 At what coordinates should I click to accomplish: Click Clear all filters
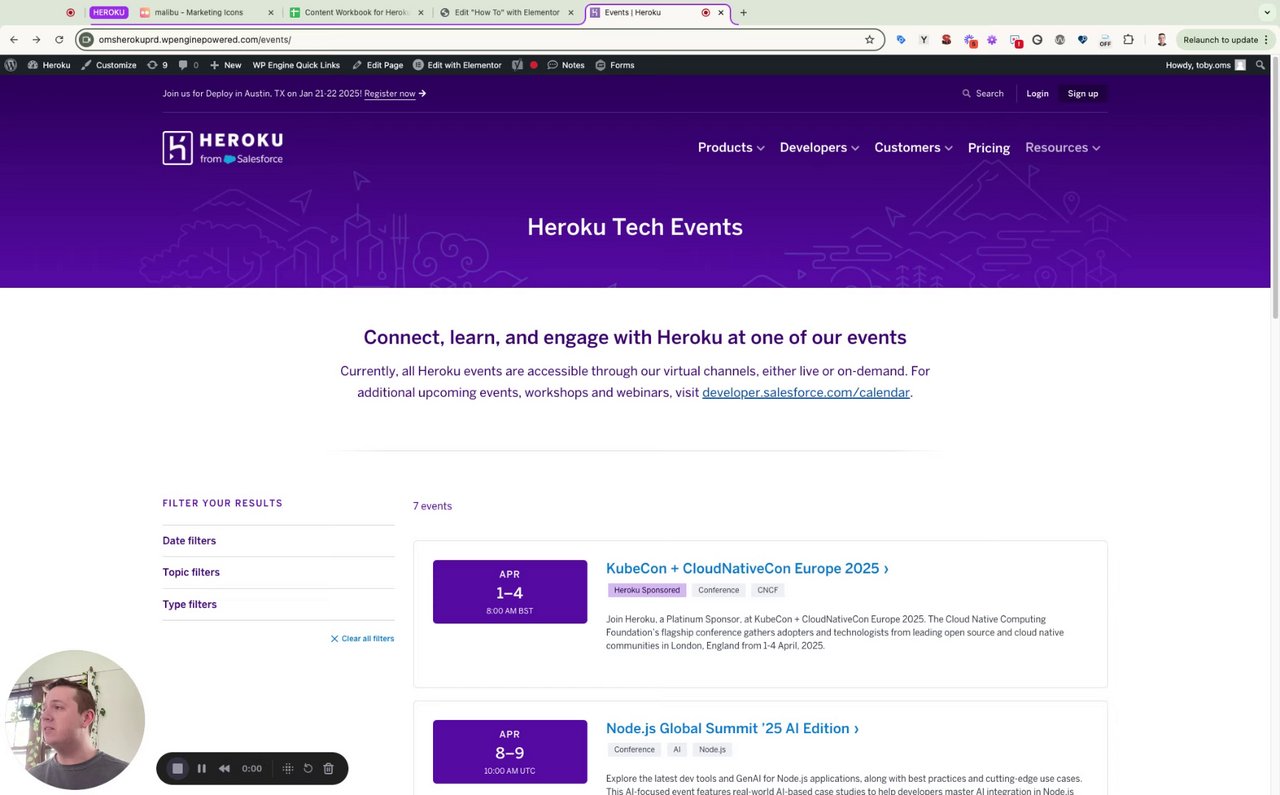coord(362,639)
